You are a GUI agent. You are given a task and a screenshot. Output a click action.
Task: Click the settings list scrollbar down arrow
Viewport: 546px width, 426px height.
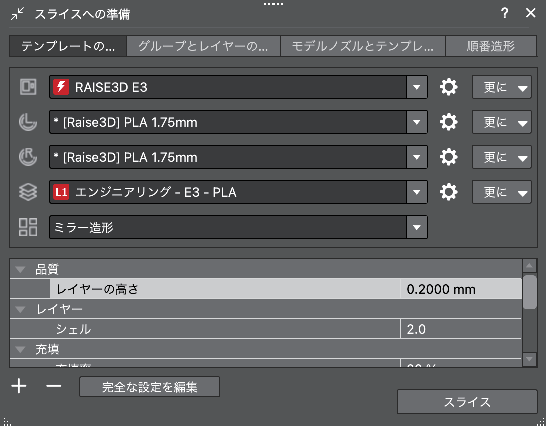(x=530, y=359)
